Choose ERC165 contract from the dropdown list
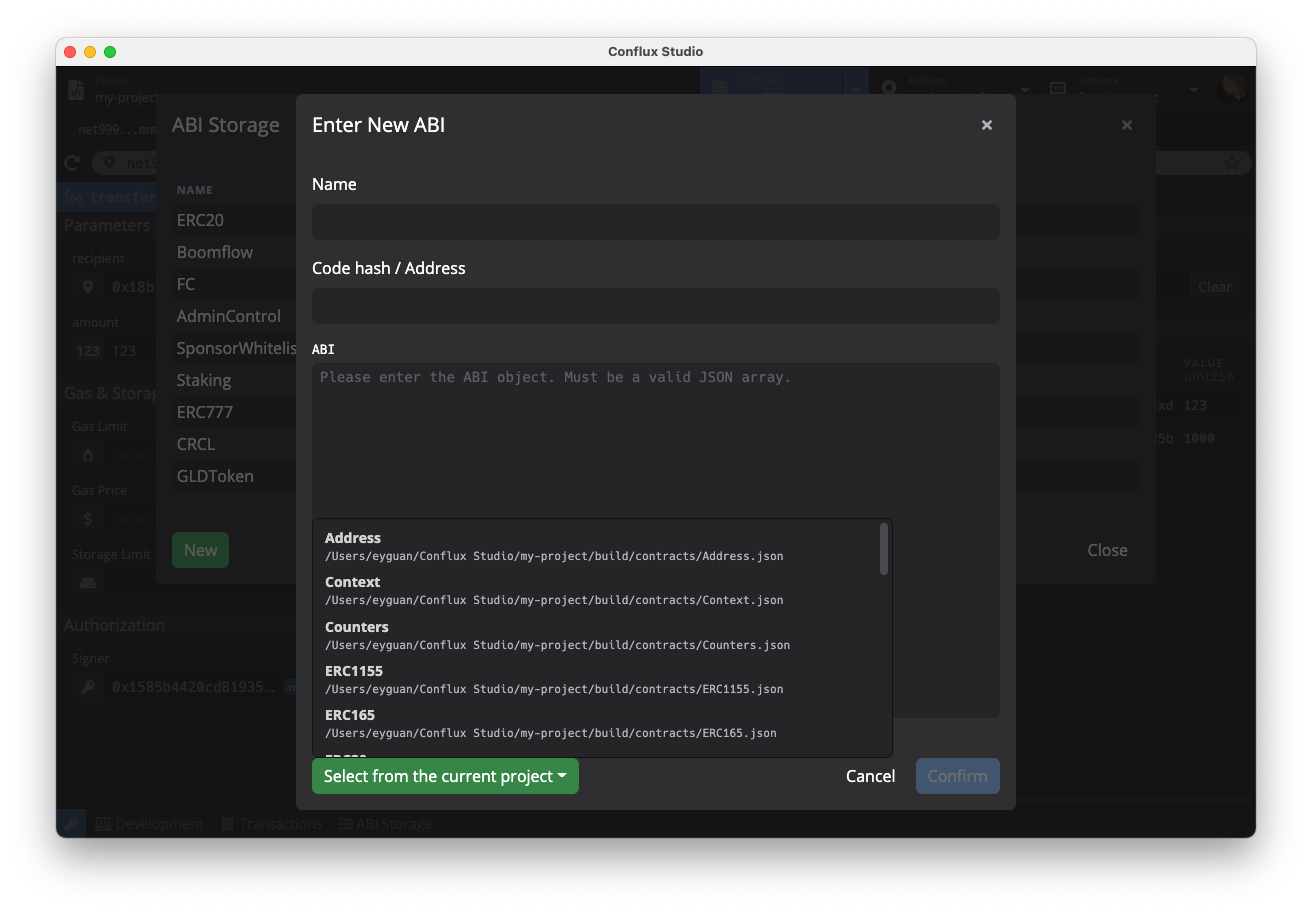 [x=596, y=723]
